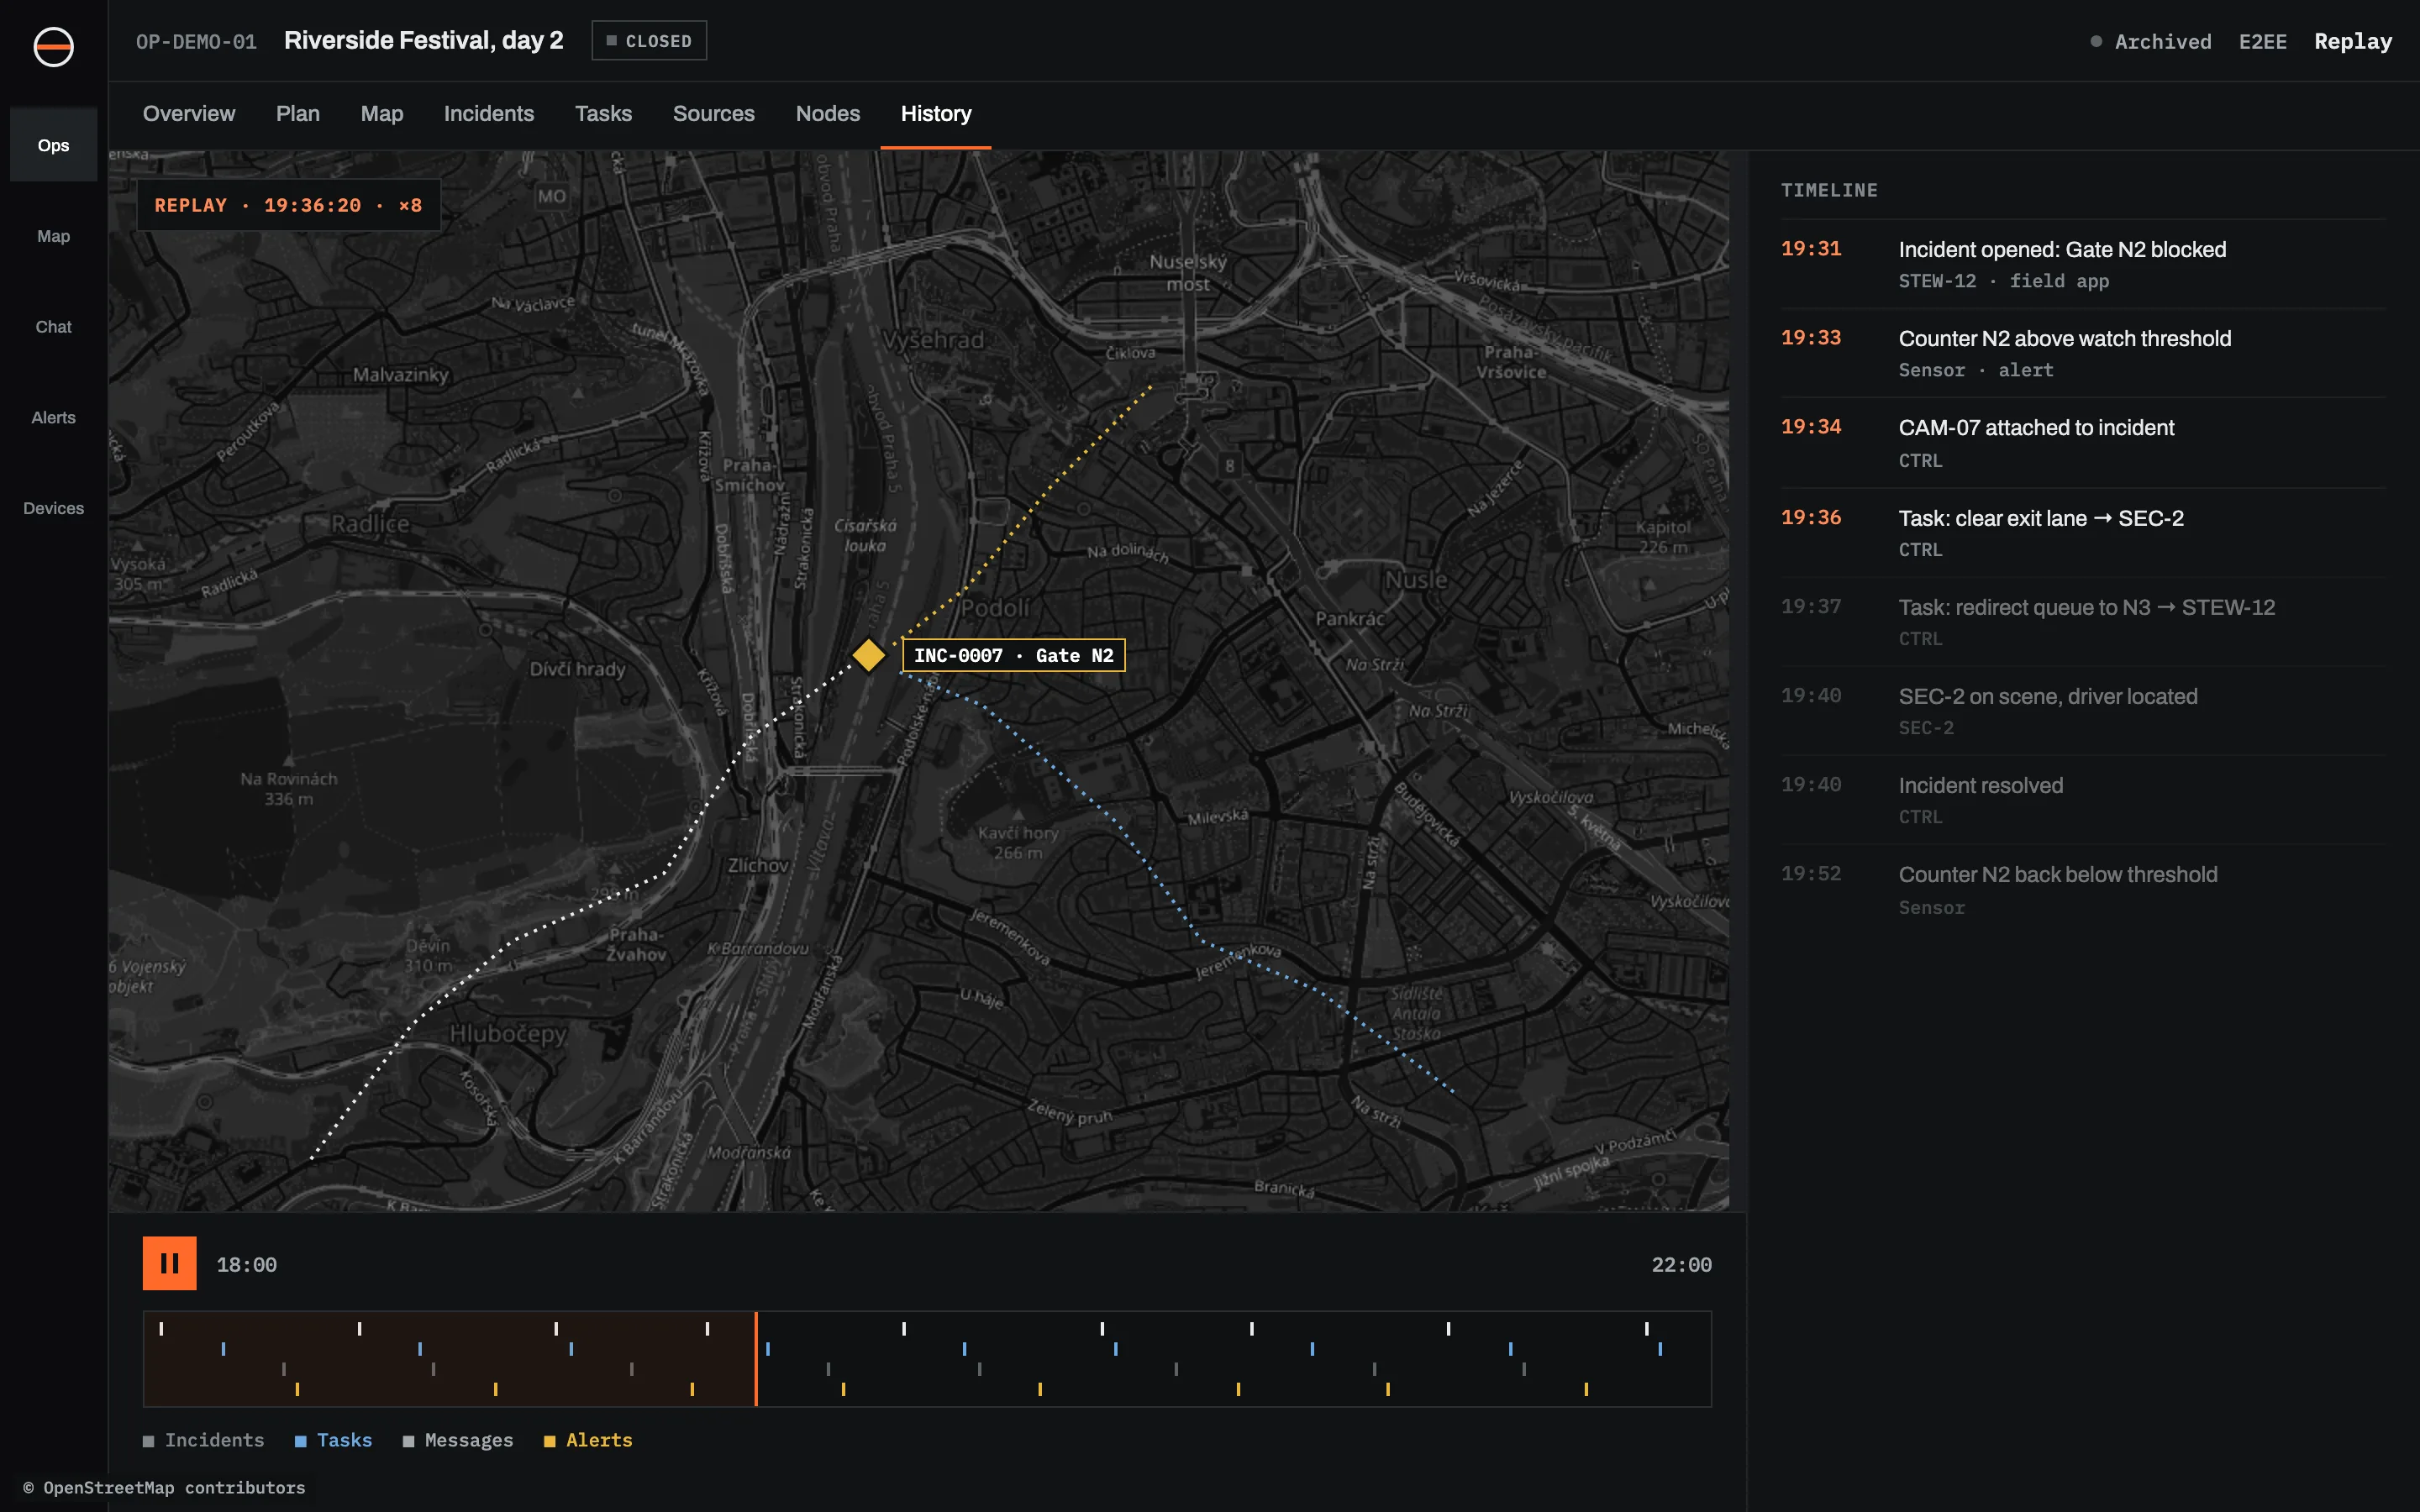
Task: Open Devices in the sidebar
Action: 53,508
